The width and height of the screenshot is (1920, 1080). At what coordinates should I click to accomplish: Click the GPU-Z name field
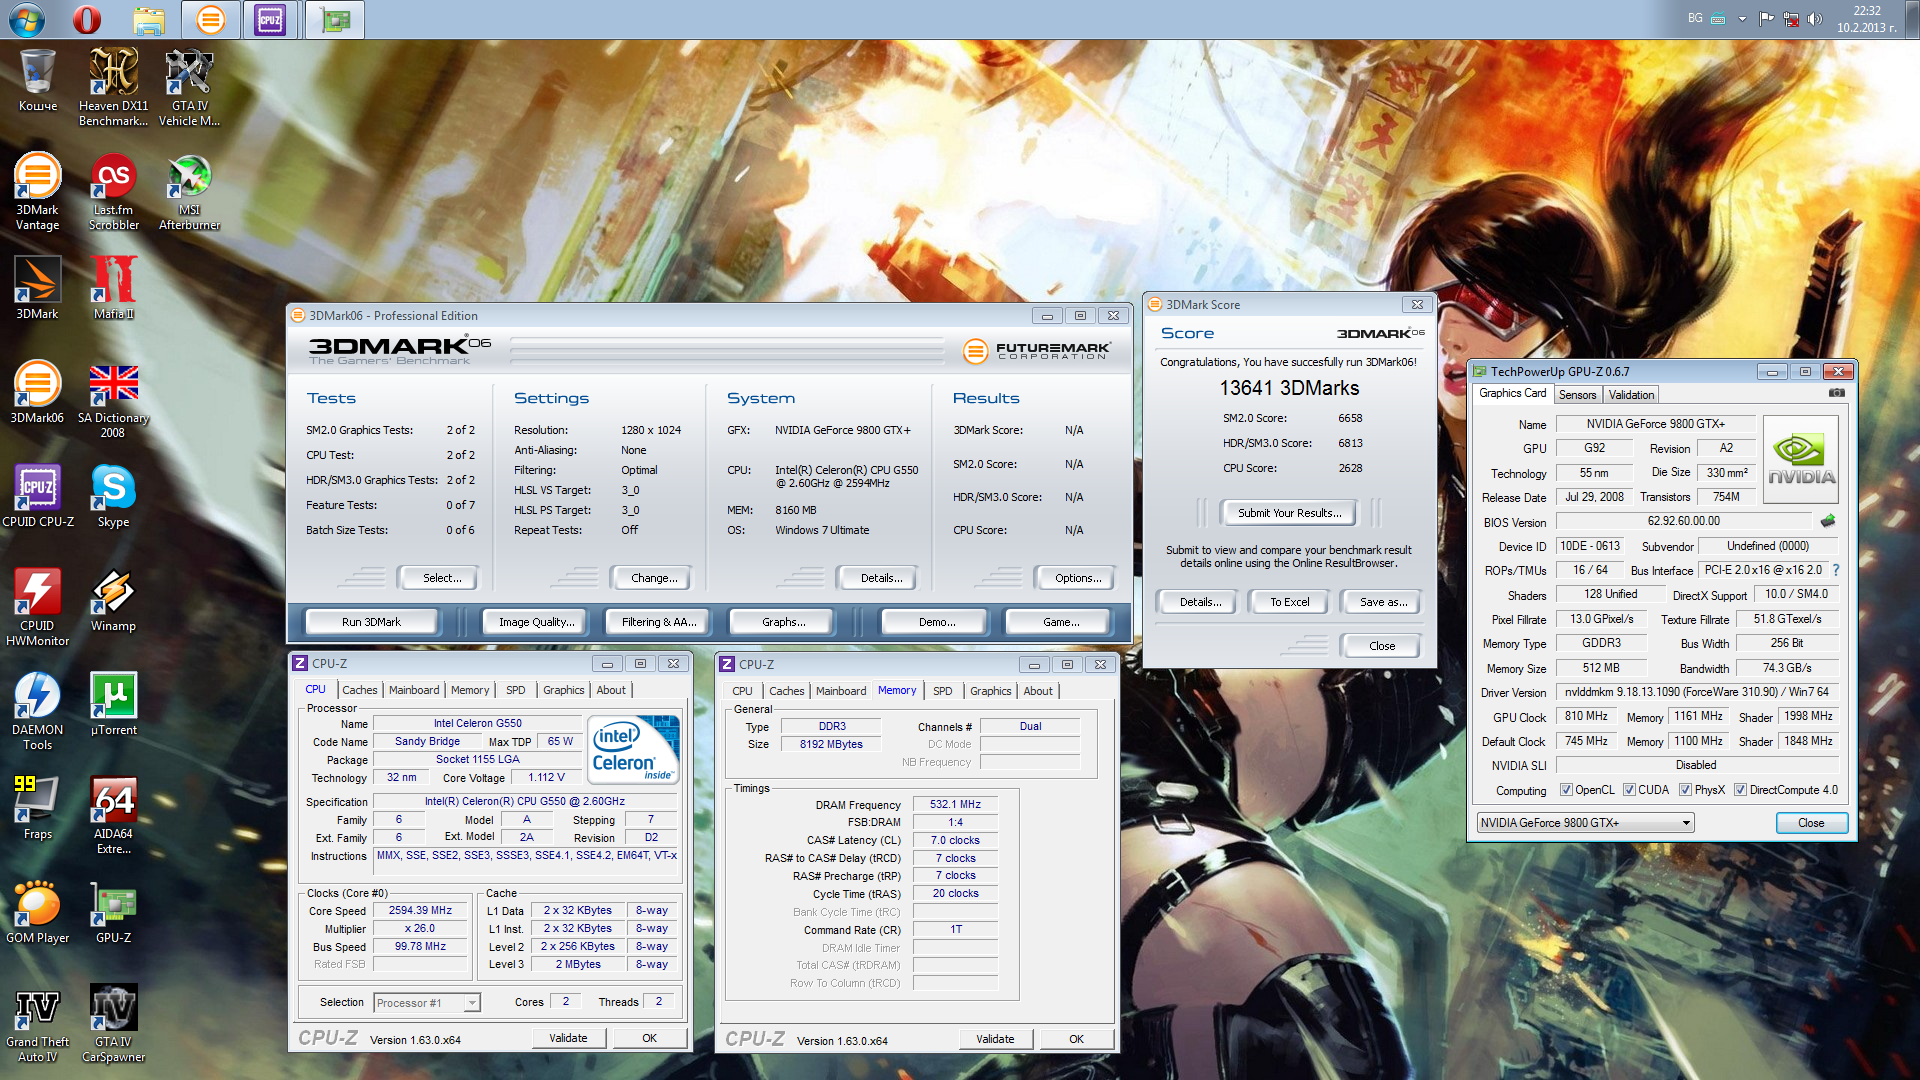coord(1655,424)
